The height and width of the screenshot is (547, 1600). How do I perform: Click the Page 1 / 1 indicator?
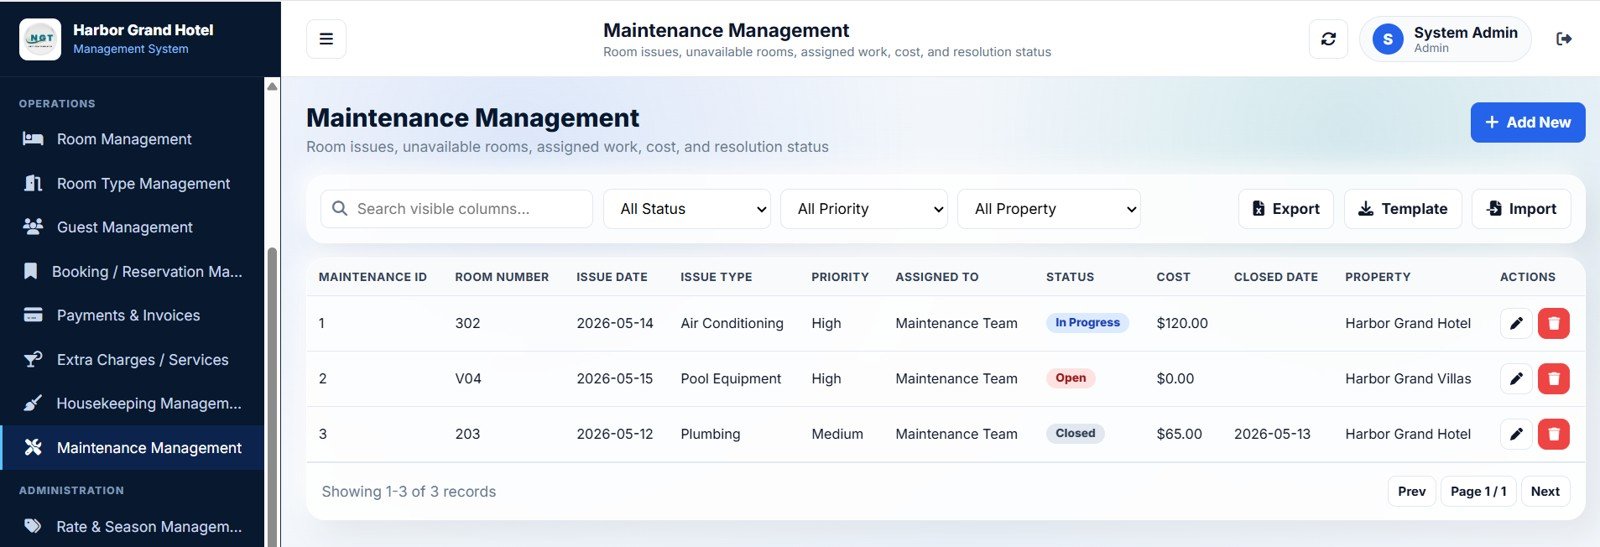point(1478,491)
